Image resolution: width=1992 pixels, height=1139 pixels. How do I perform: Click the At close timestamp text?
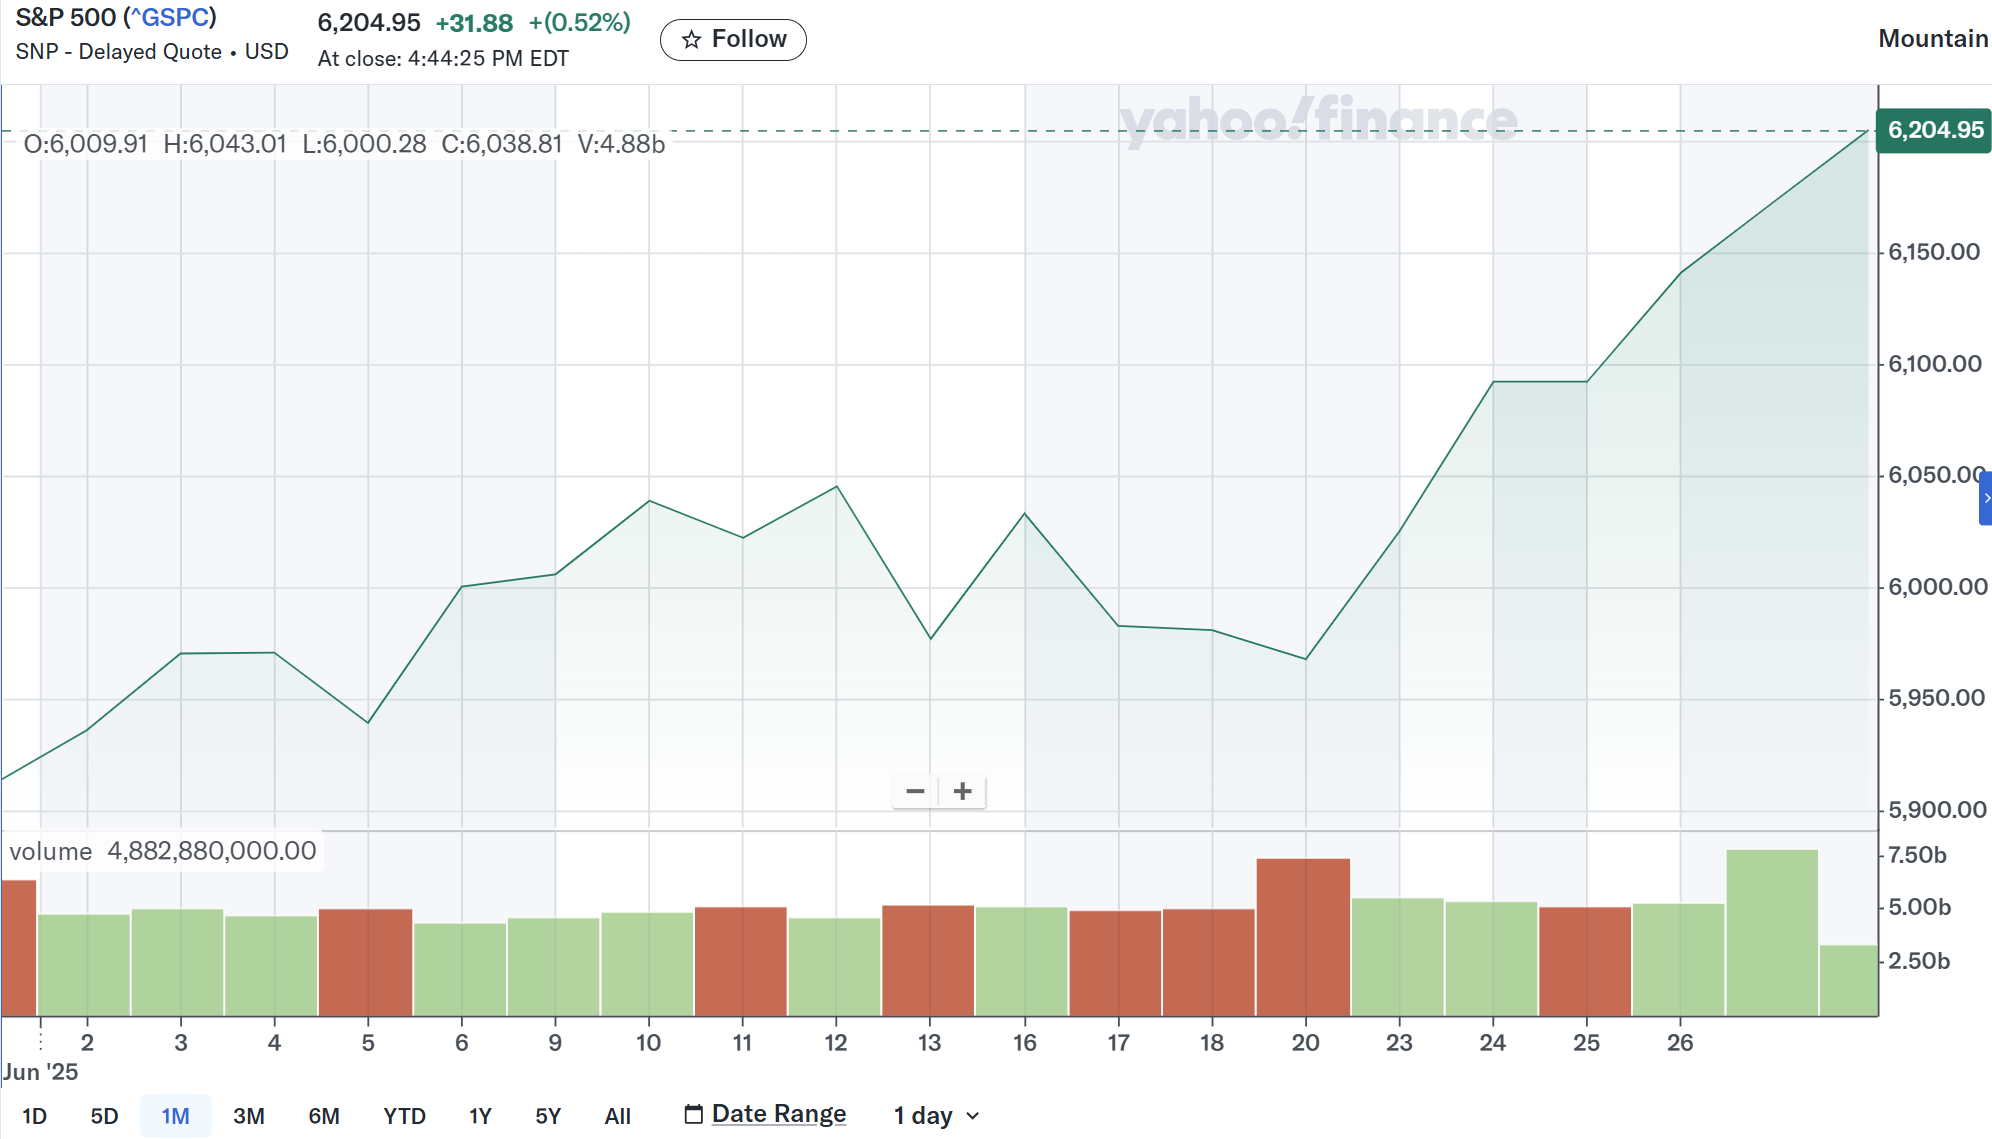point(443,59)
